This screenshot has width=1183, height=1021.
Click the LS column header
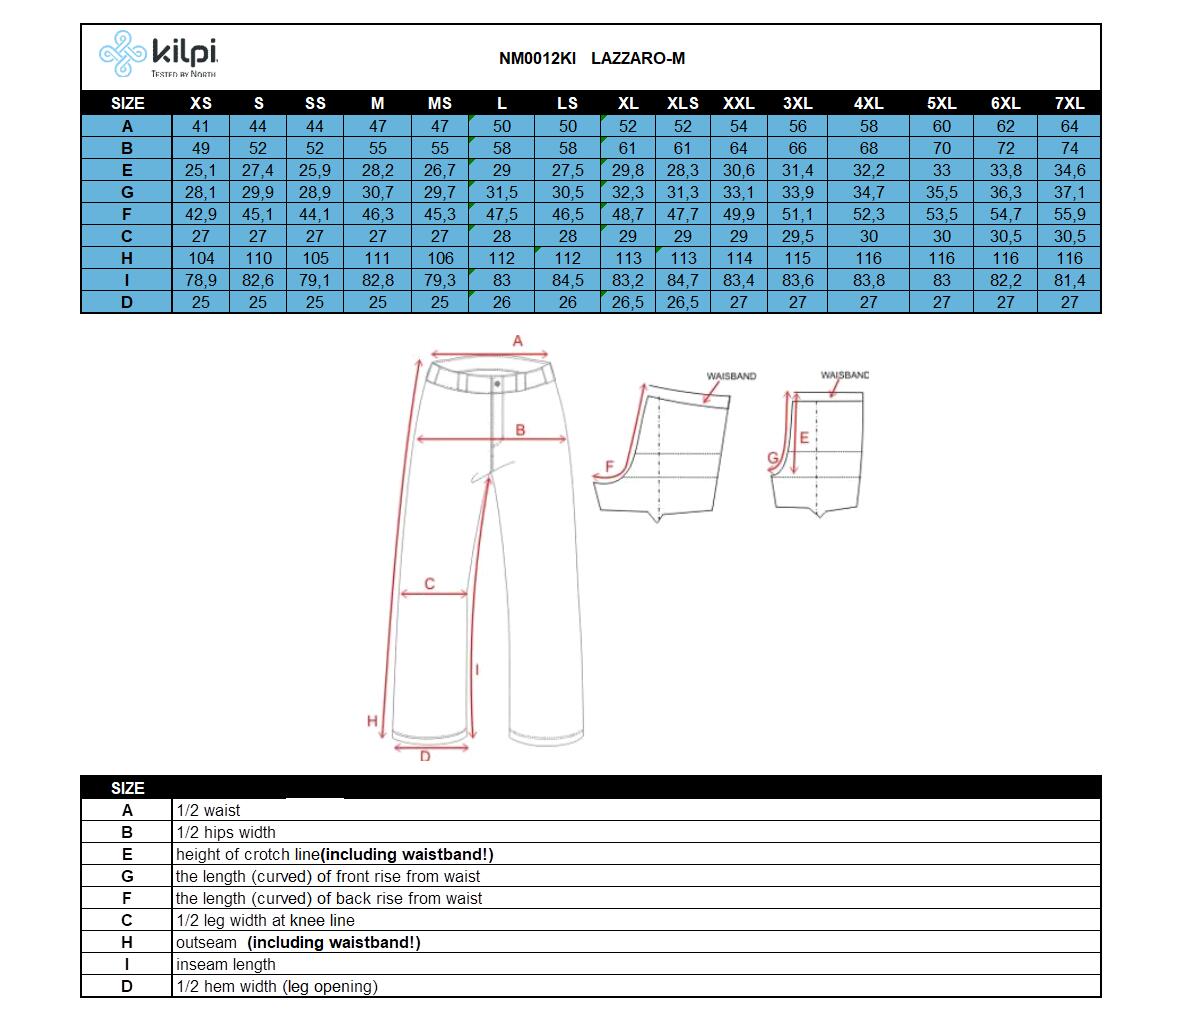[567, 103]
